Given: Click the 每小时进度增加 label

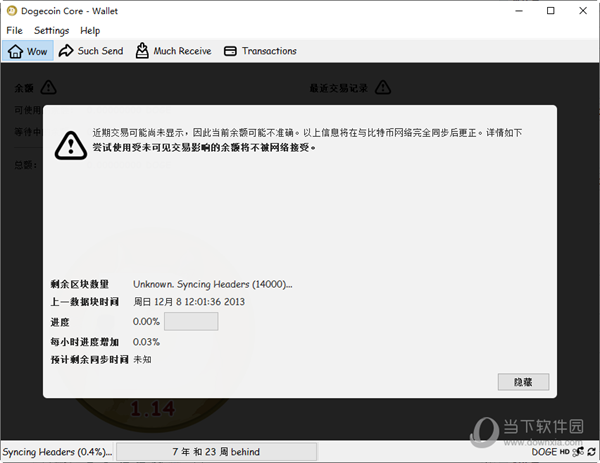Looking at the screenshot, I should [85, 342].
